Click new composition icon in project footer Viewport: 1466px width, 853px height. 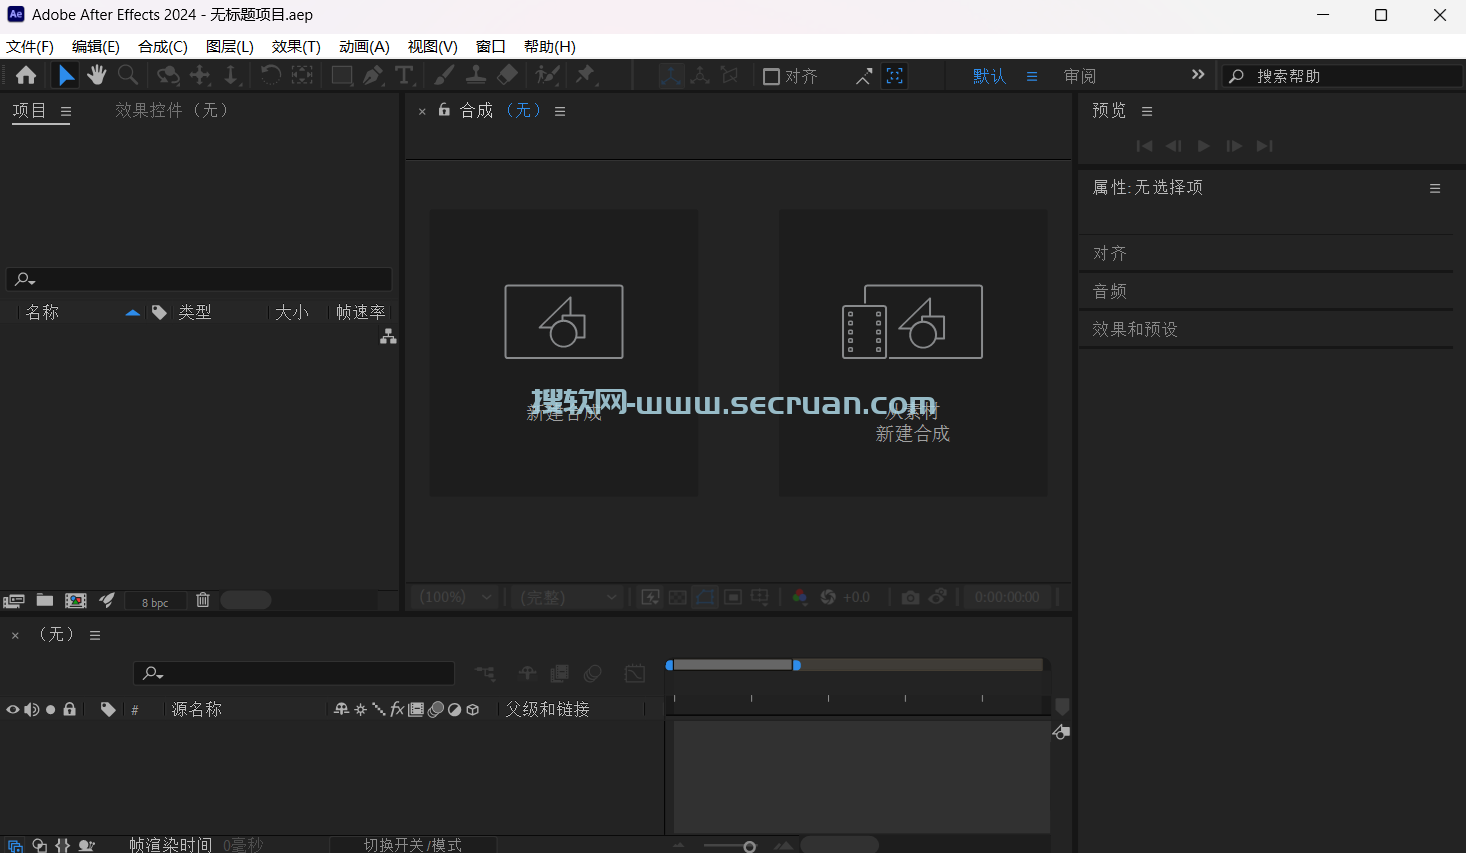[76, 600]
